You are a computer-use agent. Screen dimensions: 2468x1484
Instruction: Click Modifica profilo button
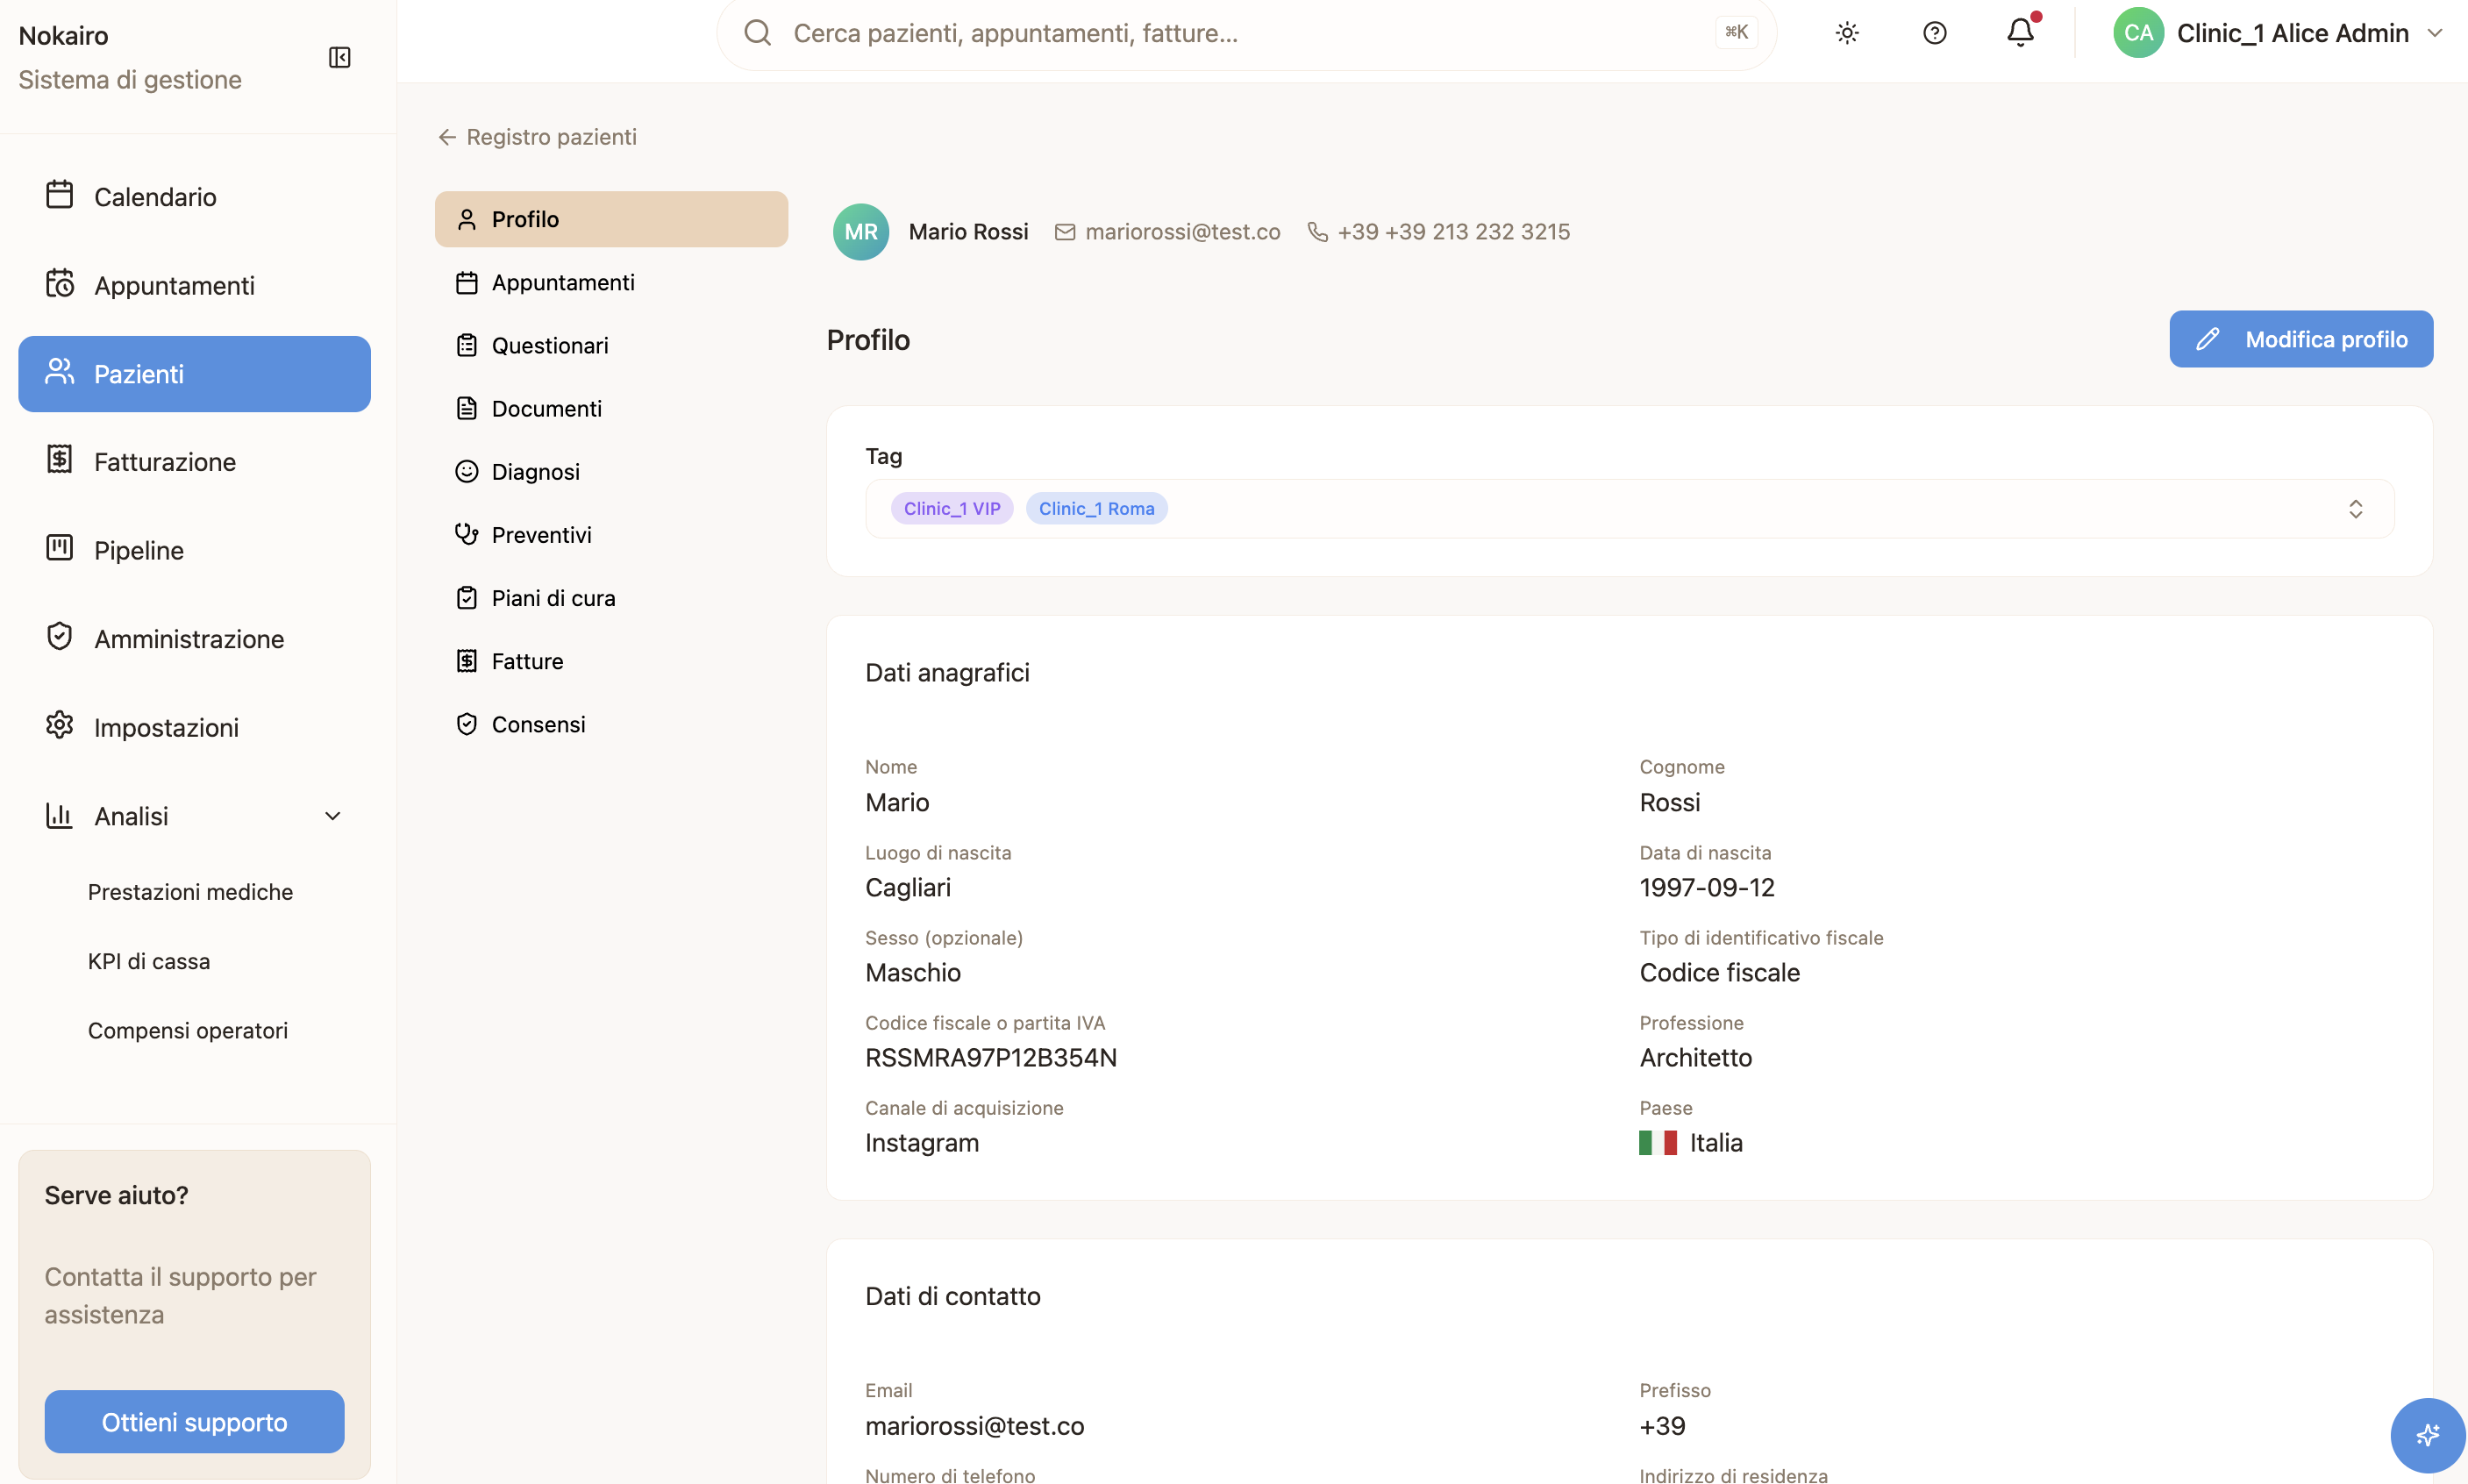[x=2301, y=340]
